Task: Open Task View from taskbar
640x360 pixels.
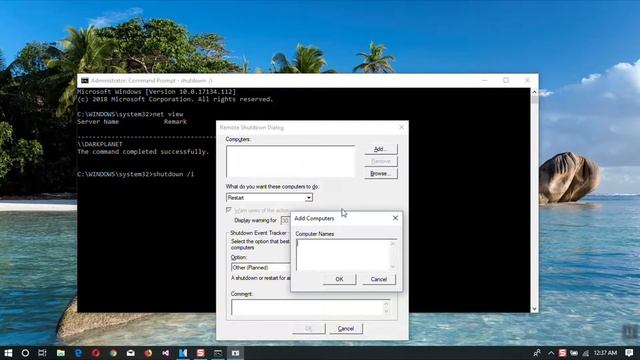Action: click(42, 353)
